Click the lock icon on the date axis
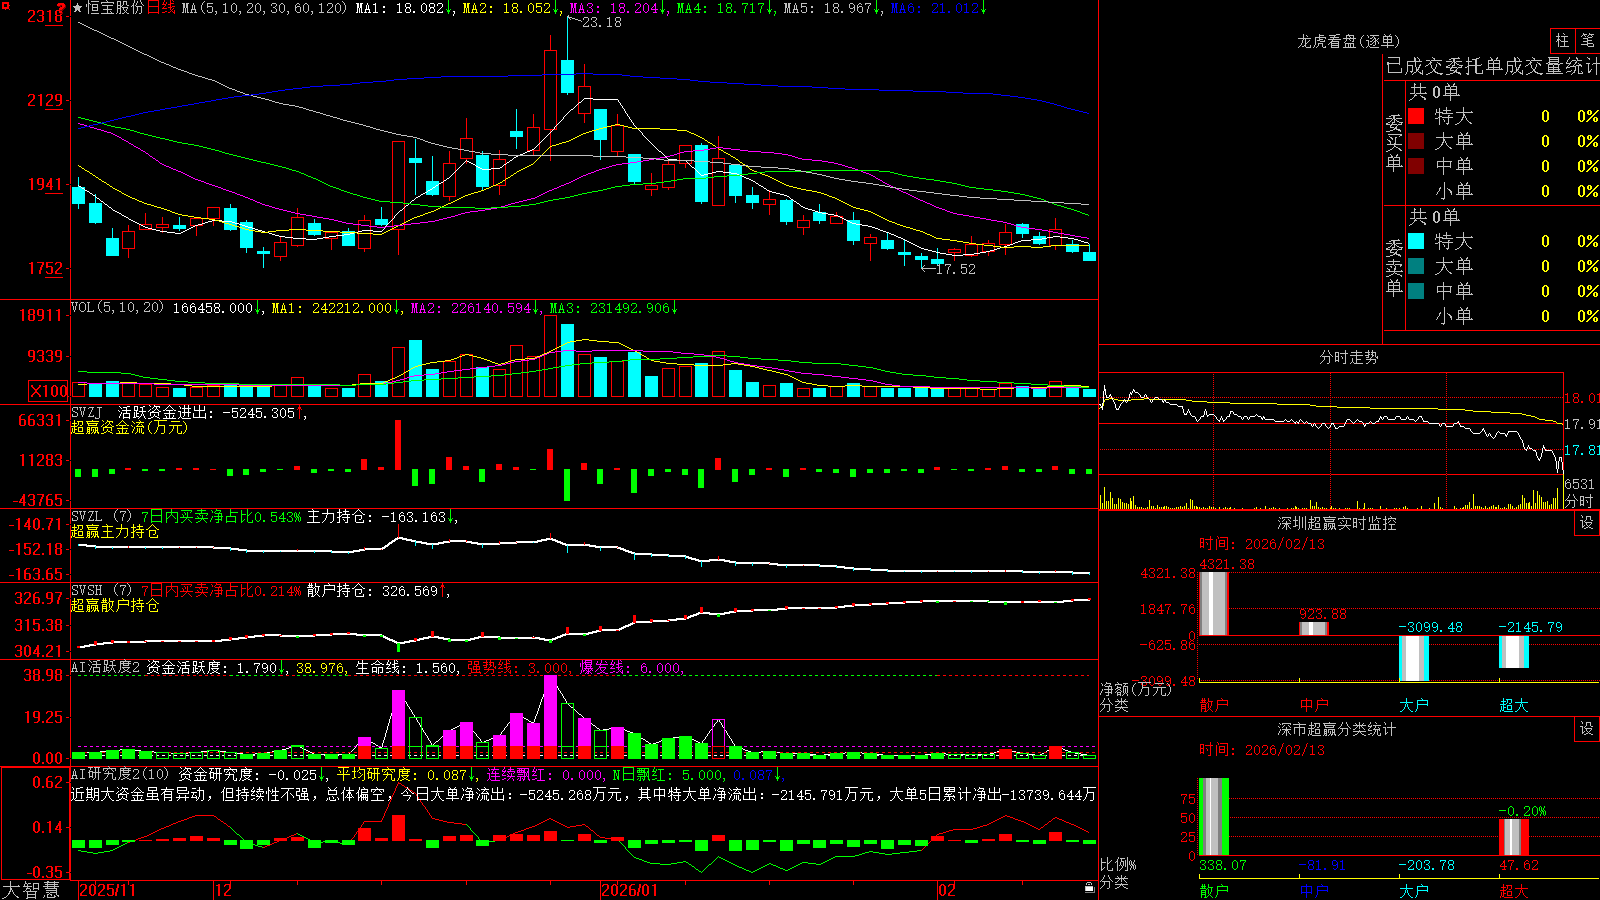The height and width of the screenshot is (900, 1600). (x=1090, y=888)
